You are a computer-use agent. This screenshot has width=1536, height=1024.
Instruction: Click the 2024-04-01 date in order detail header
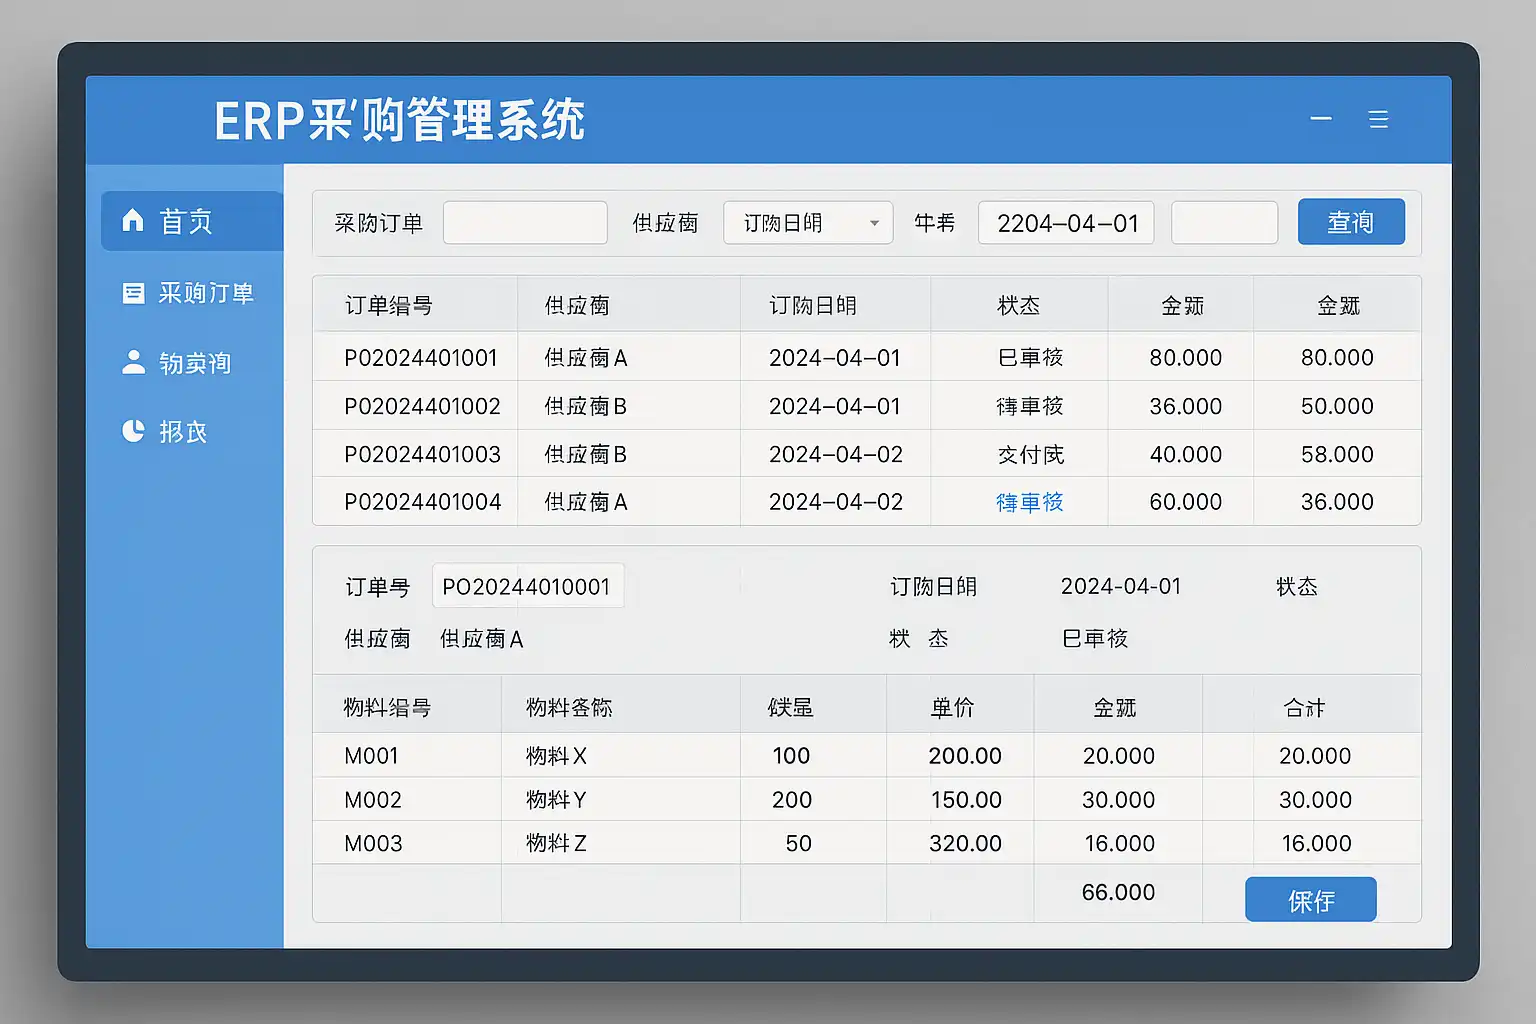tap(1121, 586)
